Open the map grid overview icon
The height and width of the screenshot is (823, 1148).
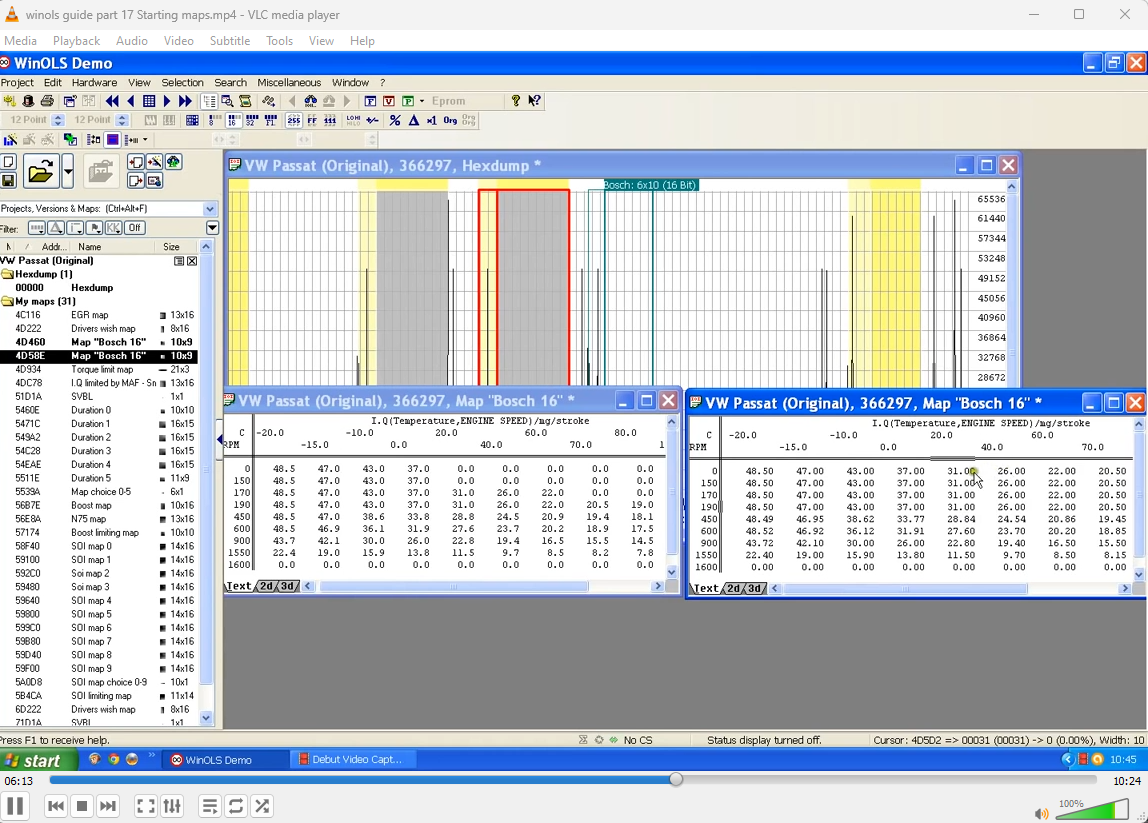pos(149,101)
